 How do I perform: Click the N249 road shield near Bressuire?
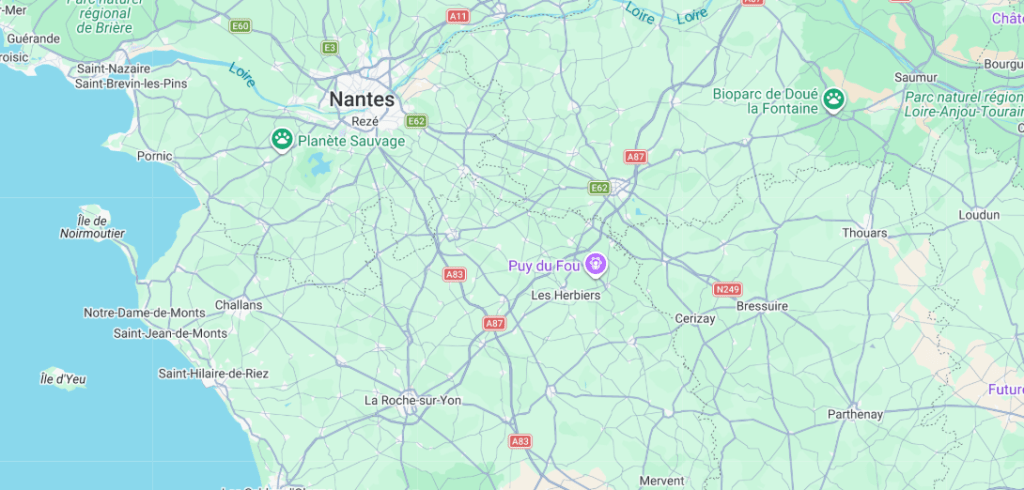[727, 289]
